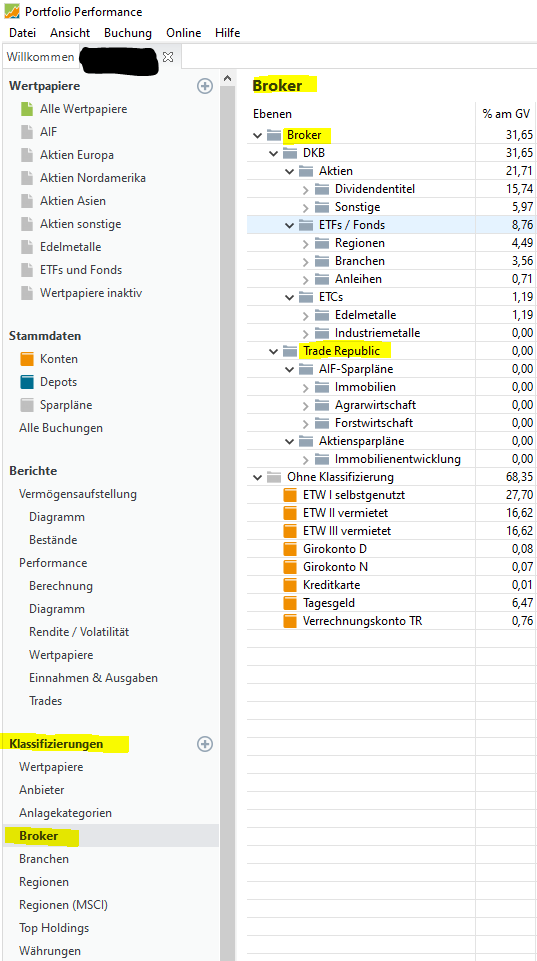This screenshot has height=961, width=537.
Task: Click the green Alle Wertpapiere file icon
Action: point(27,109)
